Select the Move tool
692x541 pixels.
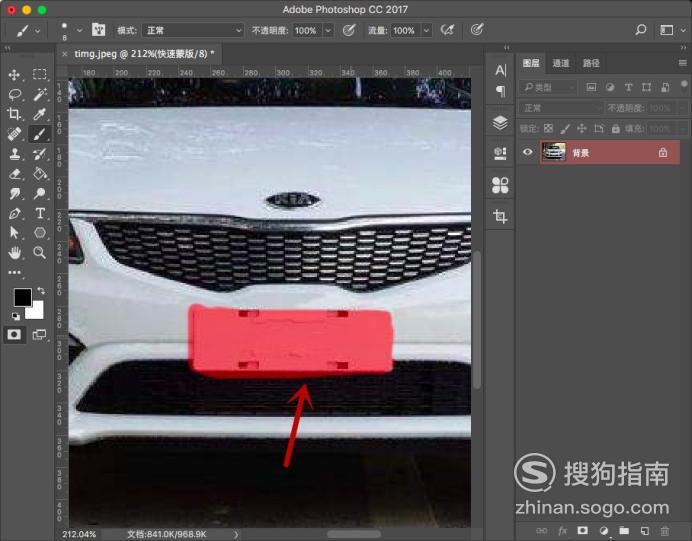point(14,75)
